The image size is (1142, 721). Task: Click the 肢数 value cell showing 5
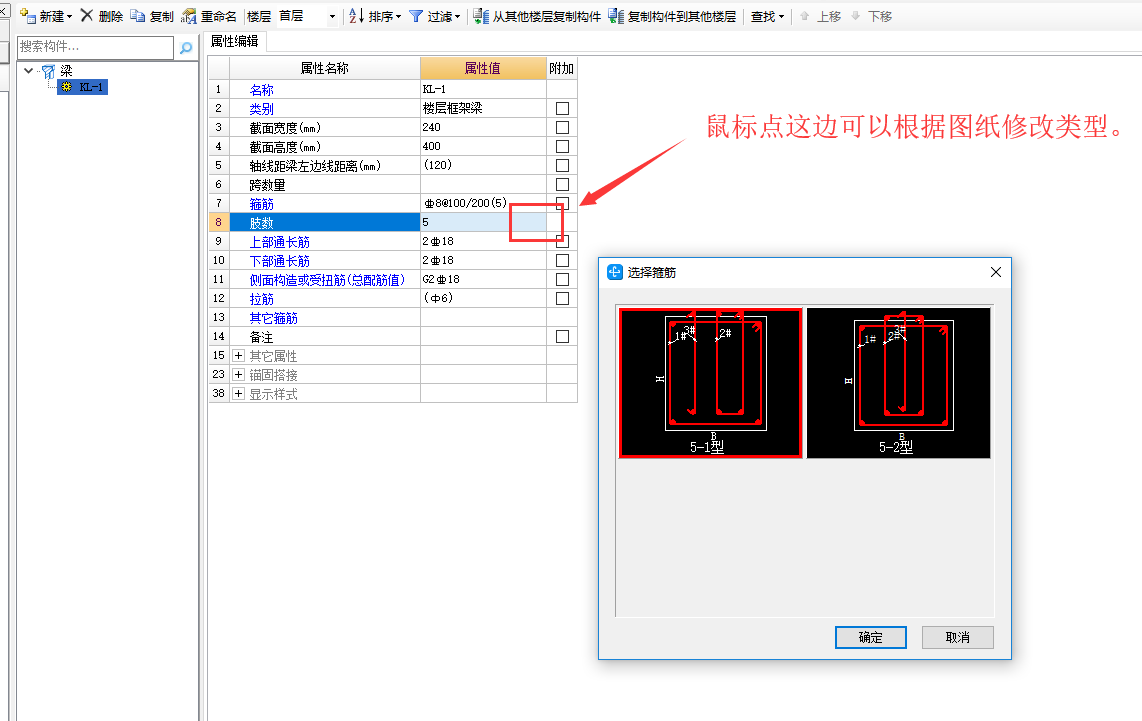483,222
